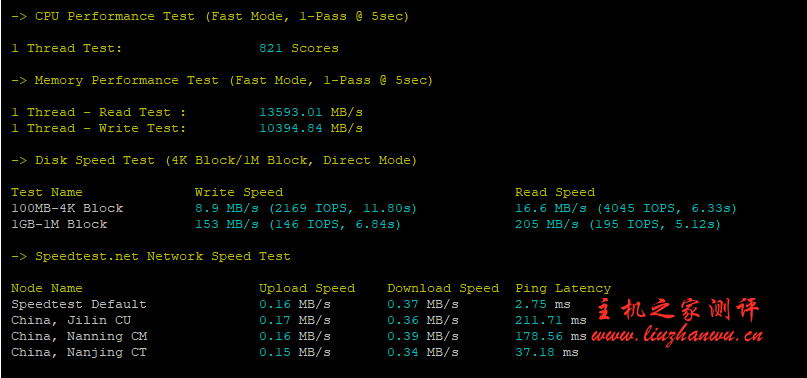807x378 pixels.
Task: Select the China, Nanning CM node
Action: tap(79, 336)
